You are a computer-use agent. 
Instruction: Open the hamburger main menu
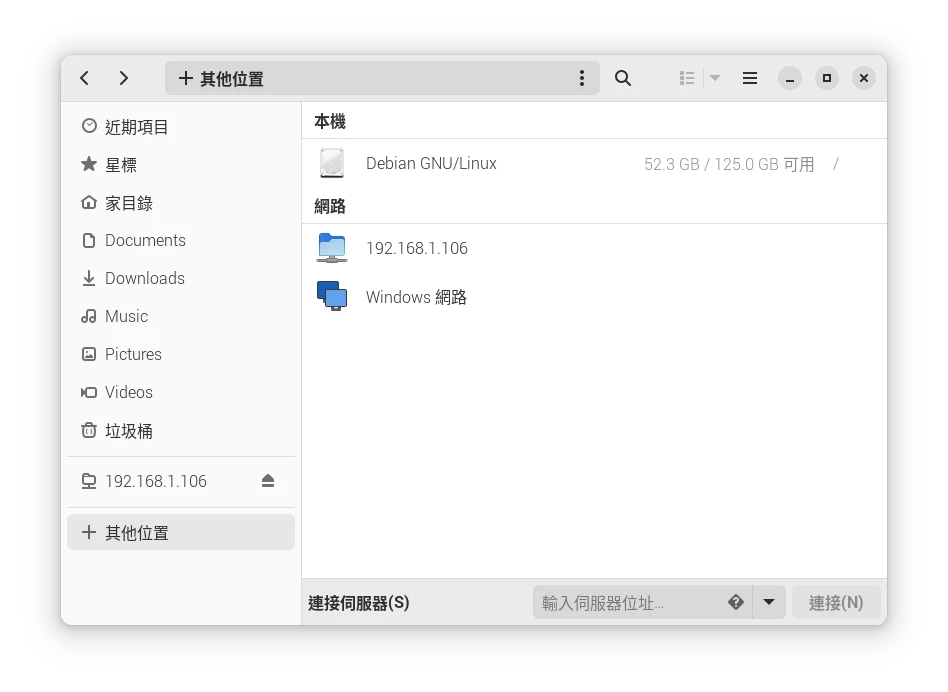750,78
